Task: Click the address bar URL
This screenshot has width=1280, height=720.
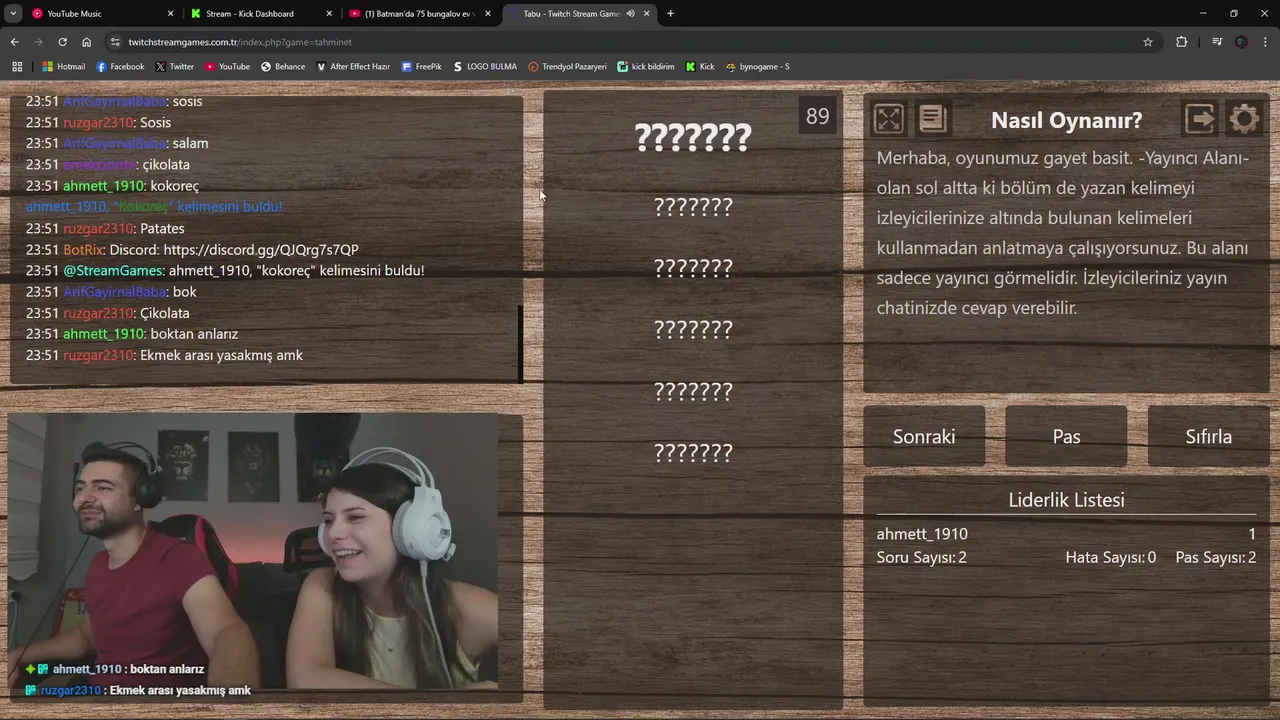Action: [x=240, y=42]
